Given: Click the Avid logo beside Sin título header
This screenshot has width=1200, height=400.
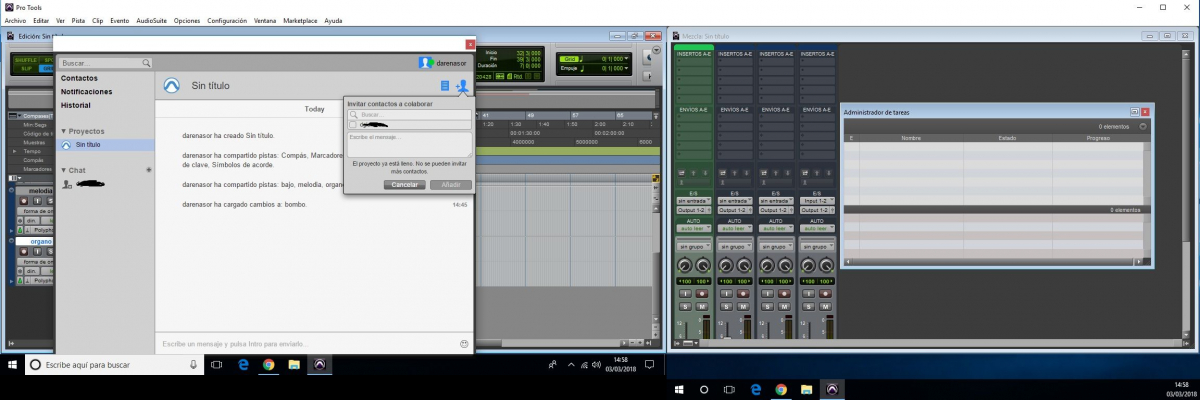Looking at the screenshot, I should coord(172,86).
